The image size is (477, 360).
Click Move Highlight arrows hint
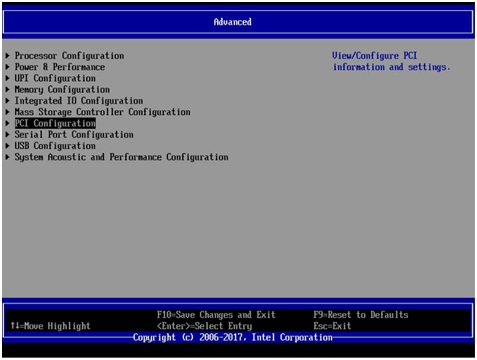(x=50, y=326)
